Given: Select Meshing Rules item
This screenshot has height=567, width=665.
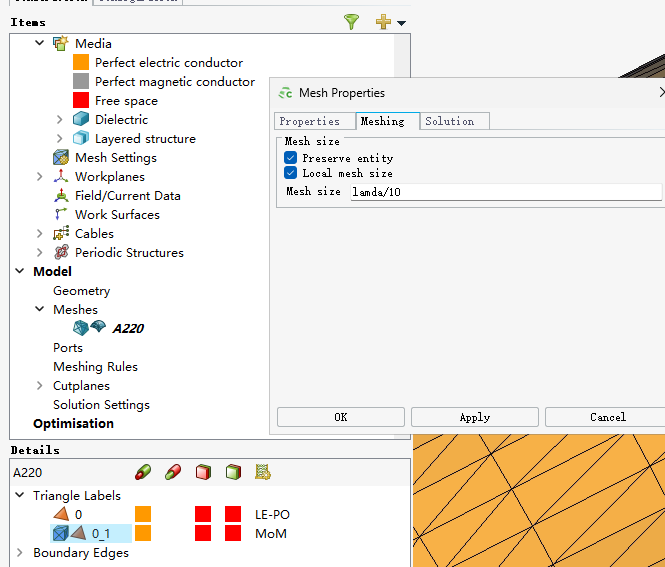Looking at the screenshot, I should point(95,366).
